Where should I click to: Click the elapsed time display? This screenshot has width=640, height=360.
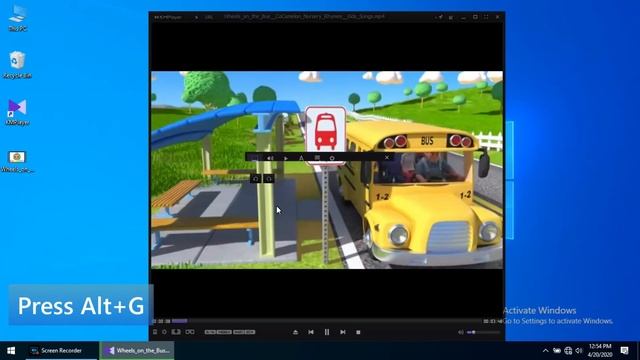[162, 321]
